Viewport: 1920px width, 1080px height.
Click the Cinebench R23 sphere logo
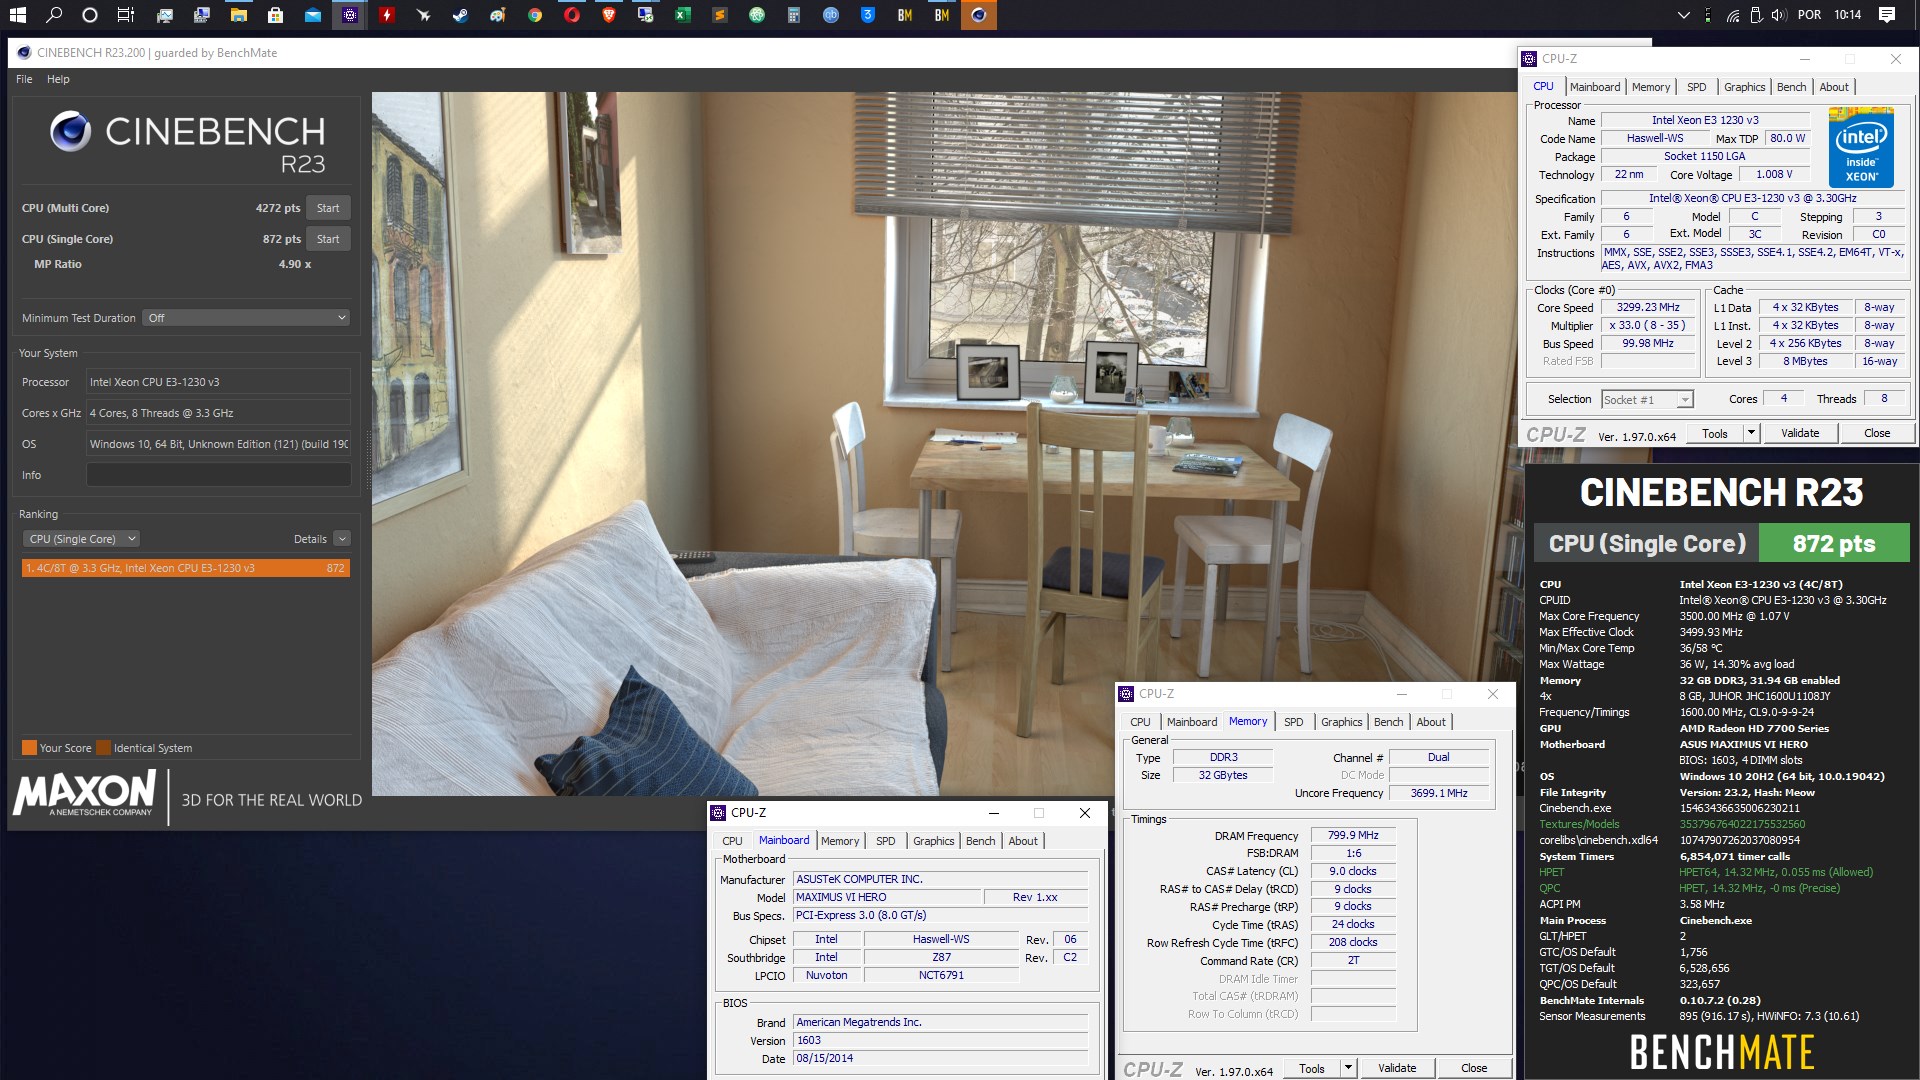click(71, 132)
